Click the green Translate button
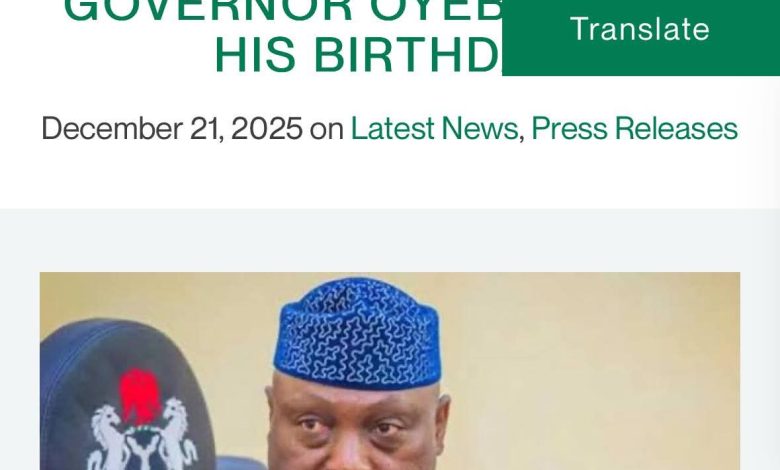 (641, 36)
